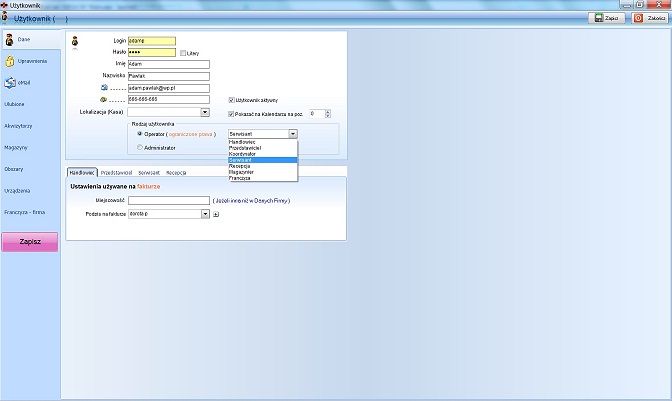Switch to the Przedstawiciel tab
The width and height of the screenshot is (672, 401).
click(117, 173)
